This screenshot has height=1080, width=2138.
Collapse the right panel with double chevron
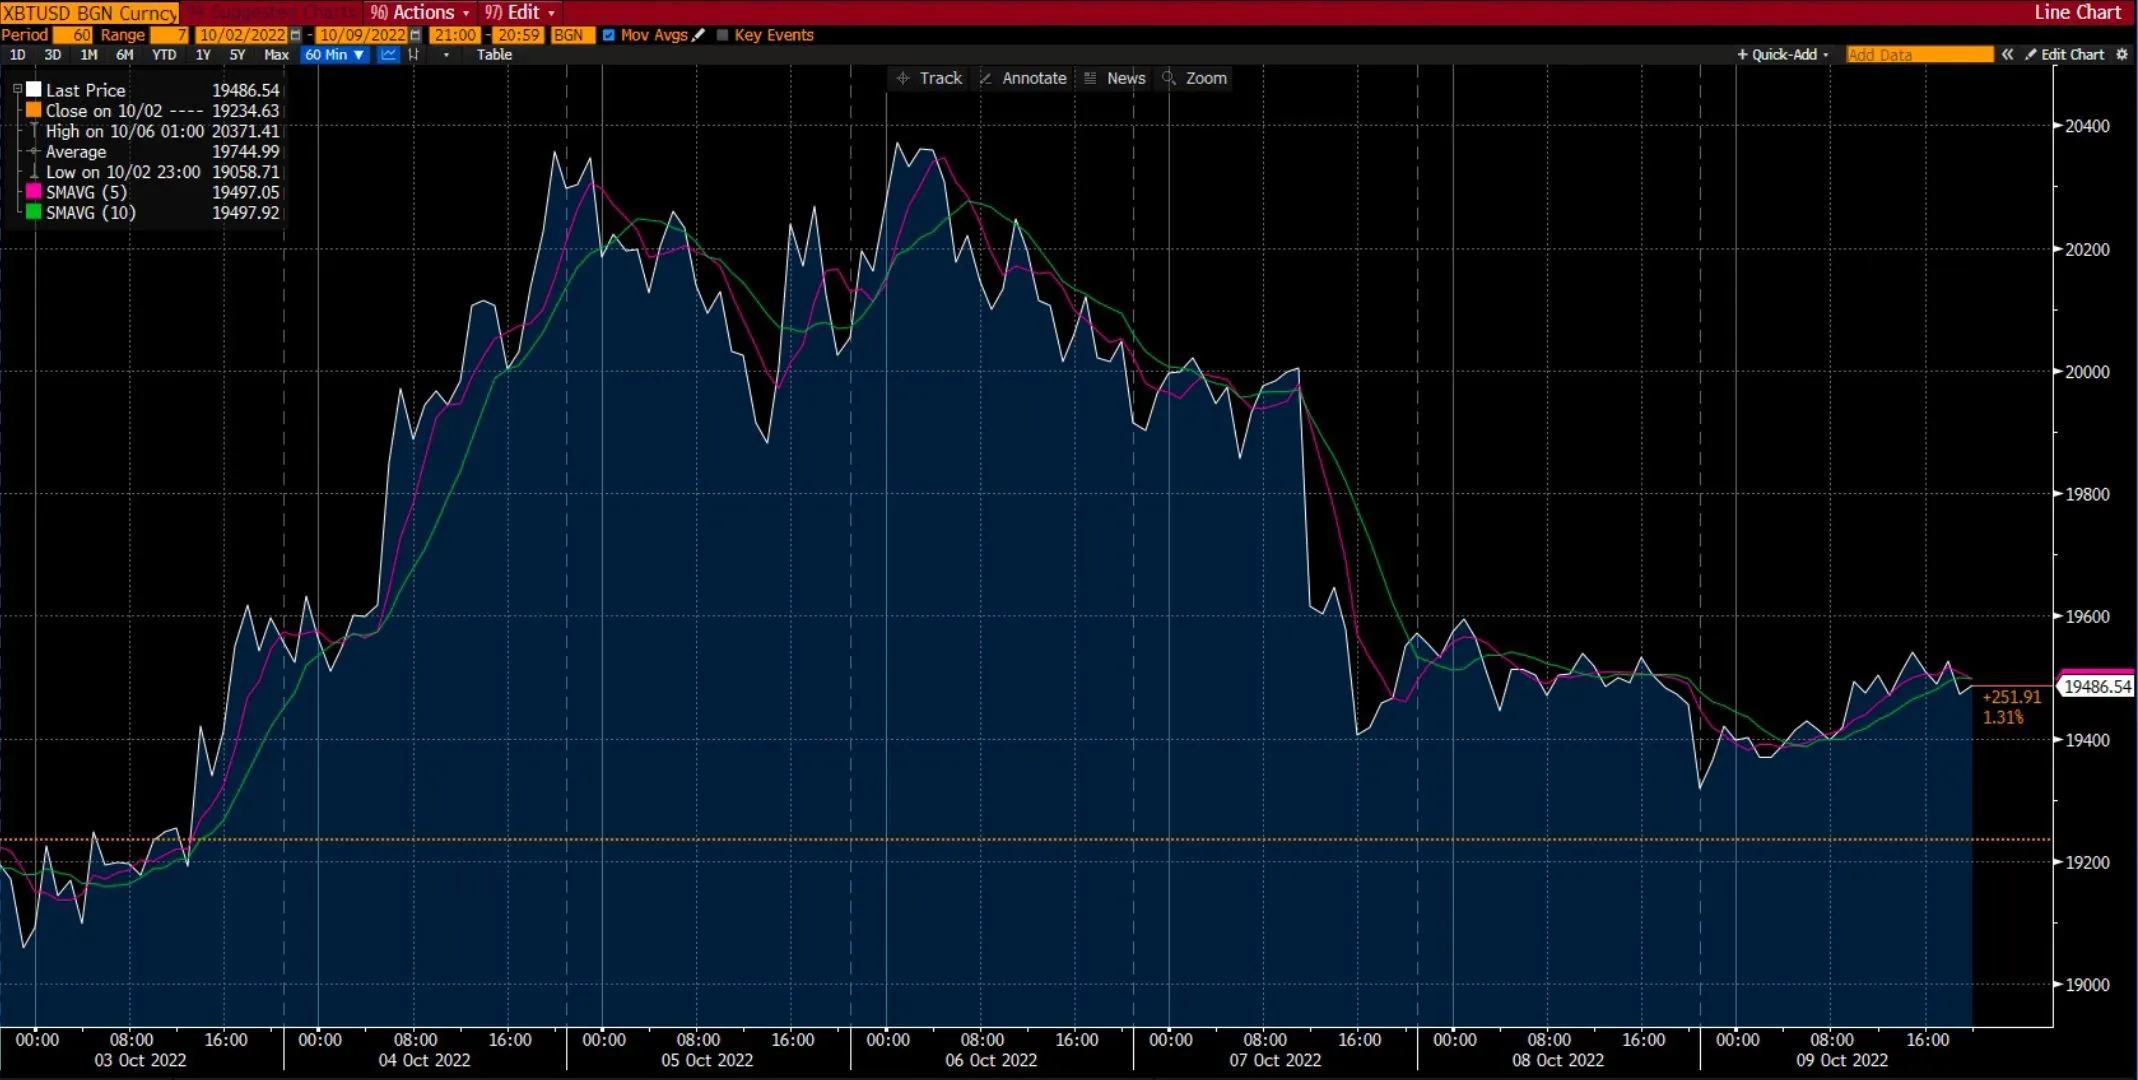pos(2008,55)
